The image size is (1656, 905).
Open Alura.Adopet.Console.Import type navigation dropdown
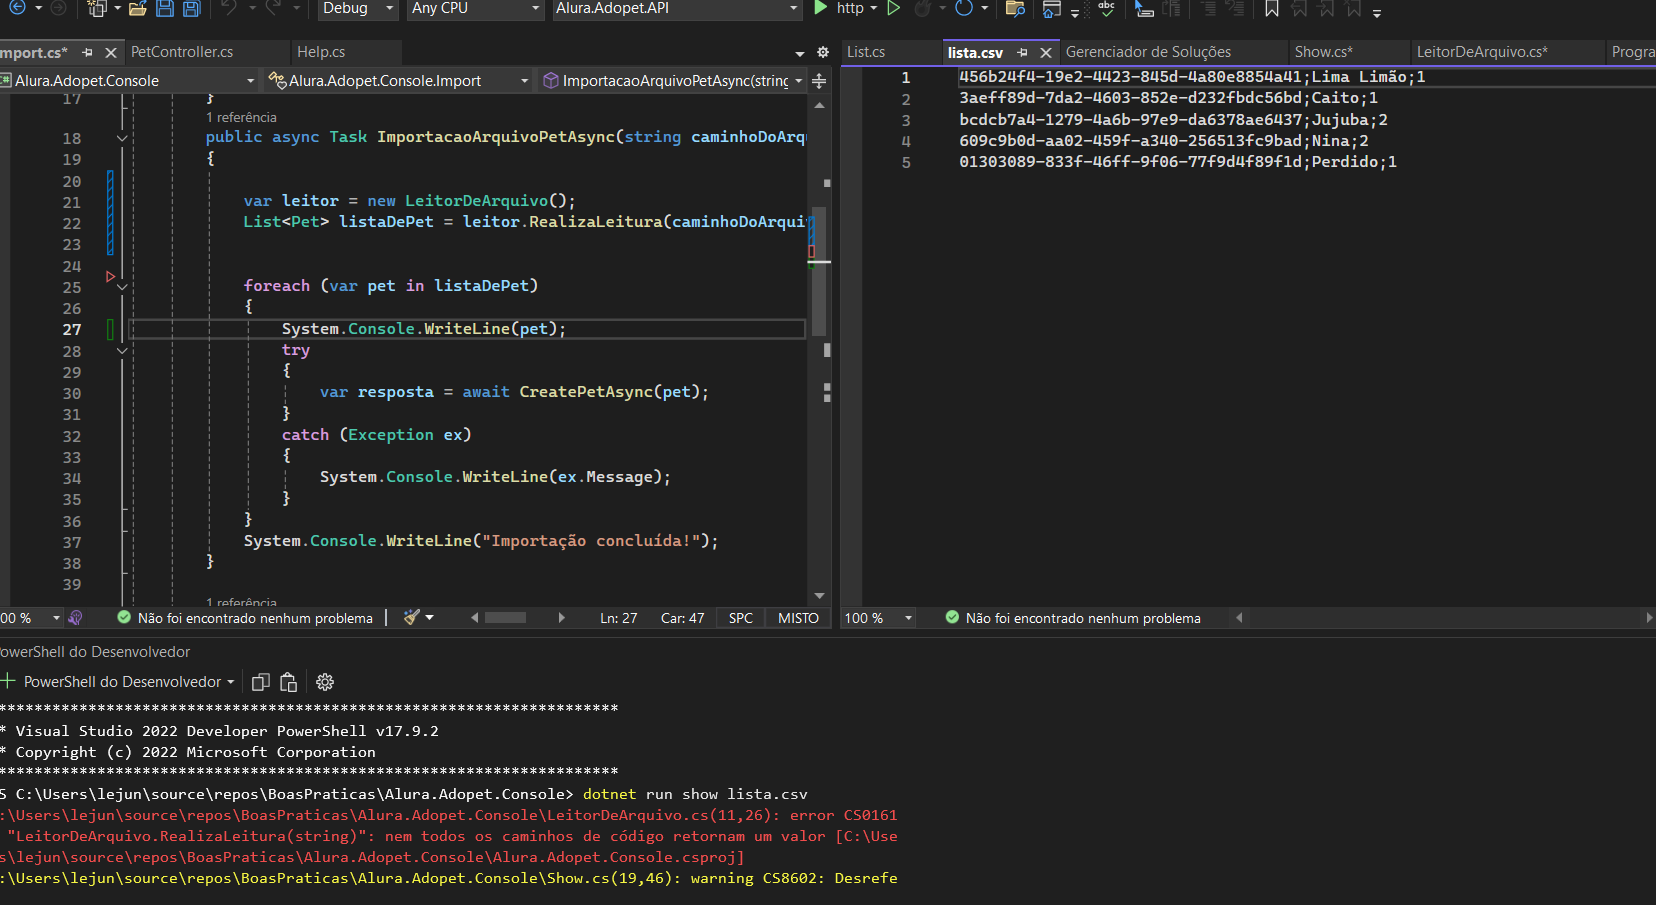(399, 81)
